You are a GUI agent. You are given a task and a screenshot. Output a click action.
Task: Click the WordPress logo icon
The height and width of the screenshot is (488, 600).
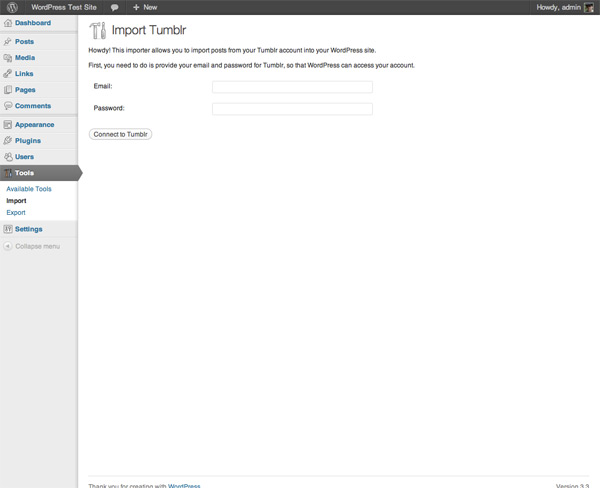[x=12, y=7]
